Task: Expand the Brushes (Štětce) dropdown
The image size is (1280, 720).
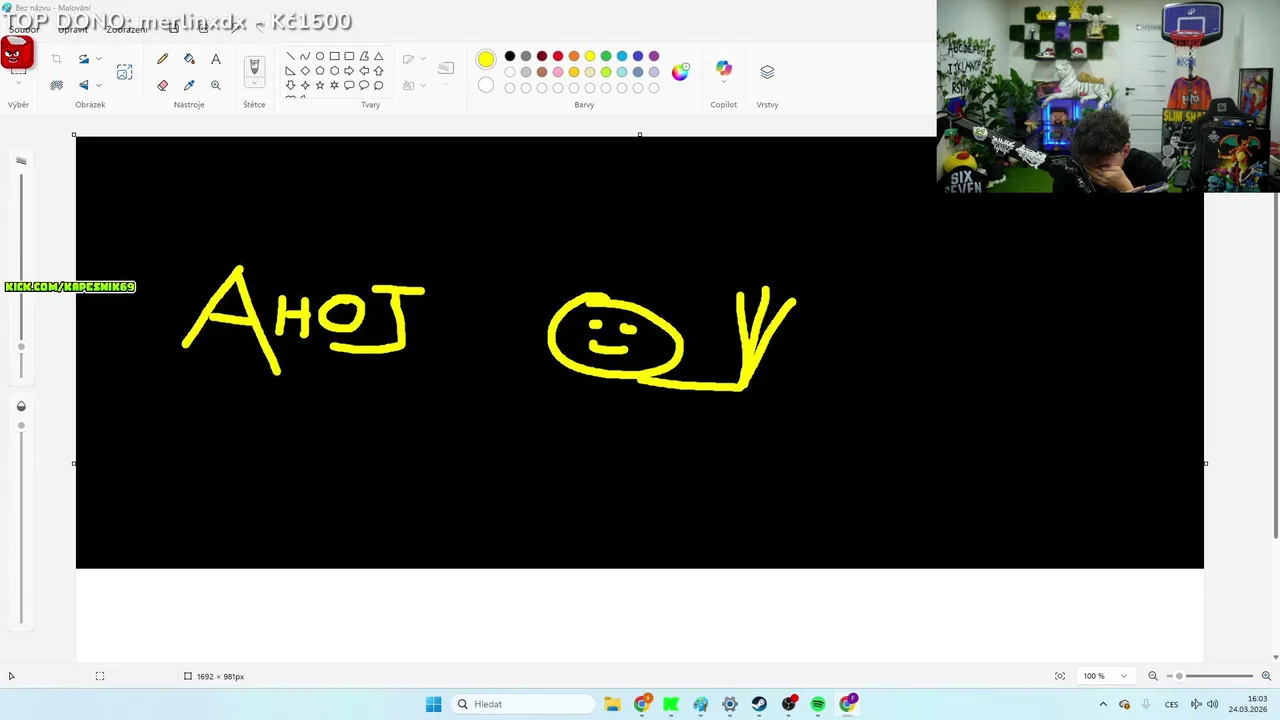Action: (254, 84)
